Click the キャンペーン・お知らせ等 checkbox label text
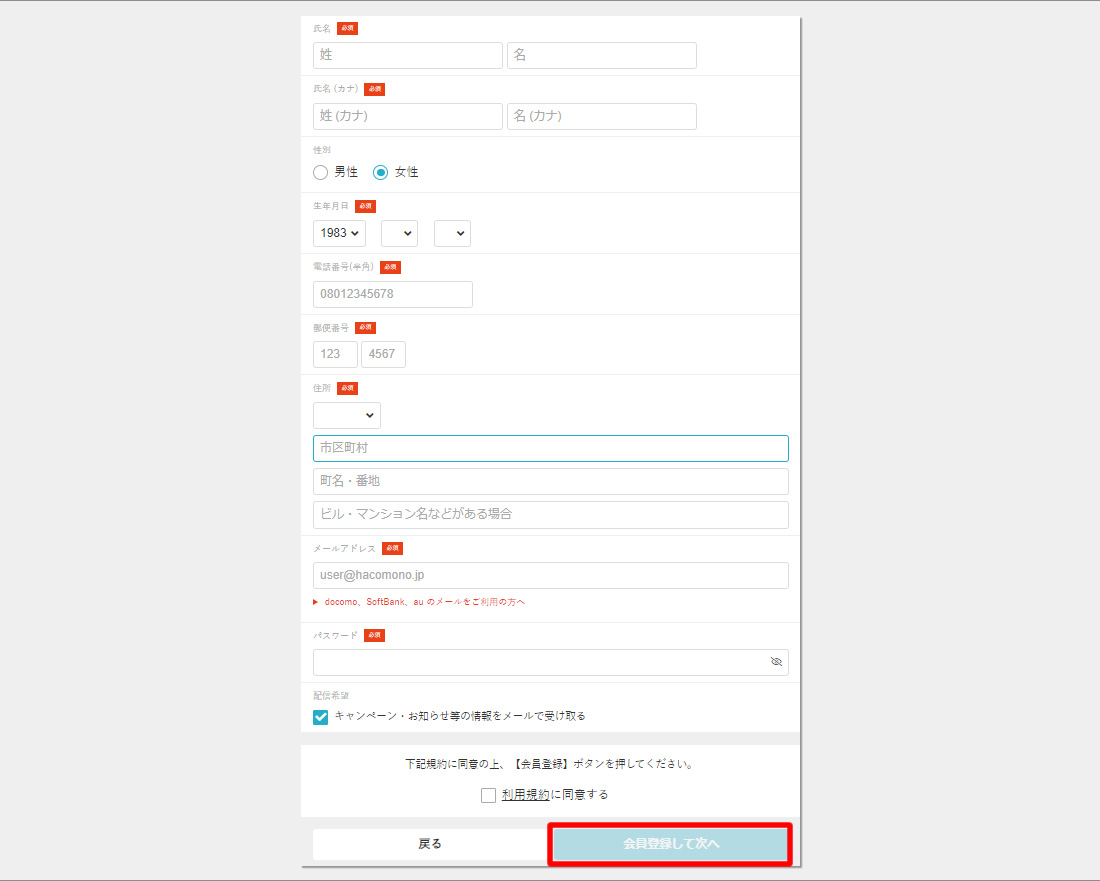 460,716
